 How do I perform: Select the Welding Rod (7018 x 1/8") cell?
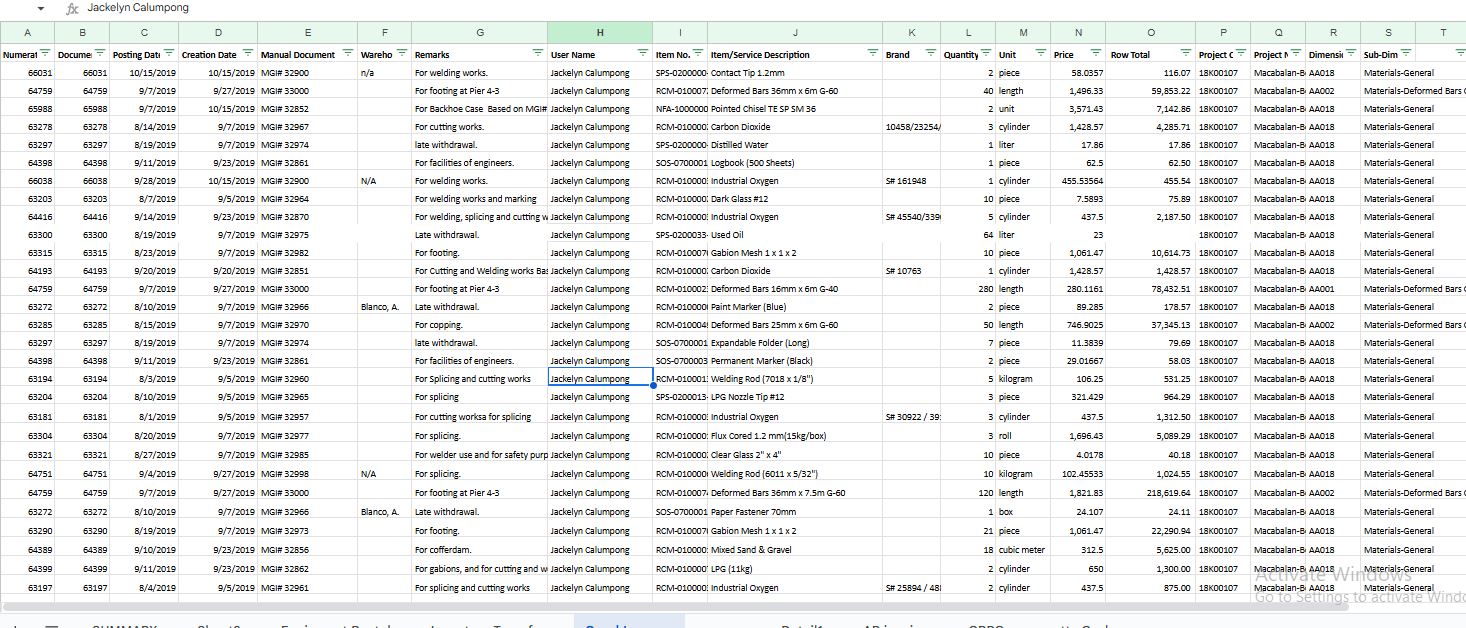[x=795, y=379]
